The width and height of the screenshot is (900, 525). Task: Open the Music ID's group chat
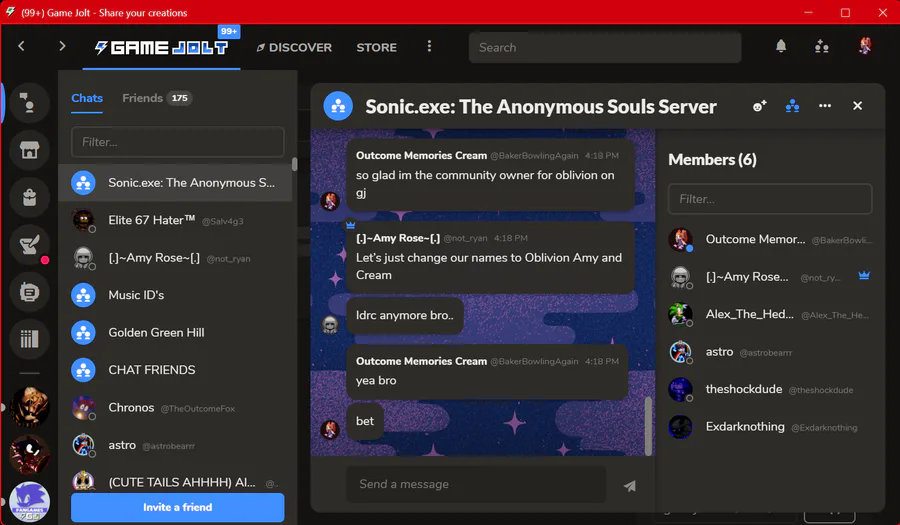tap(175, 295)
